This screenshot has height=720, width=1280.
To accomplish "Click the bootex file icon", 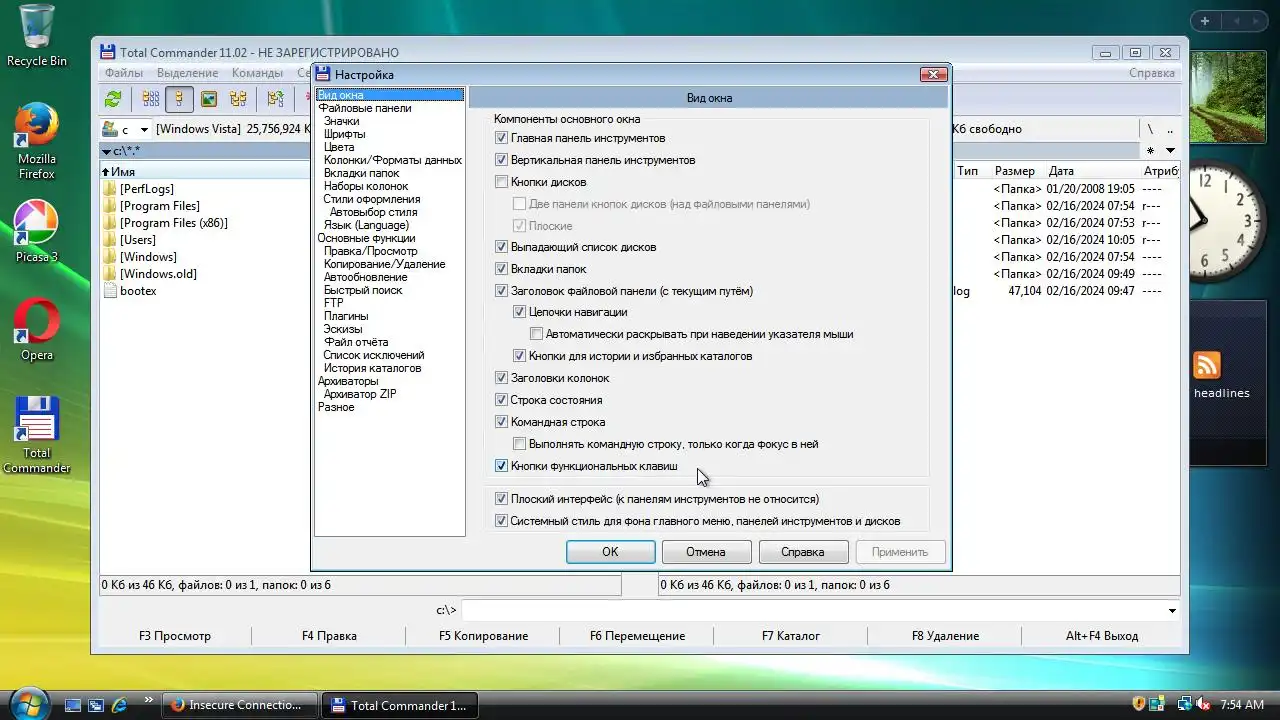I will pos(110,291).
